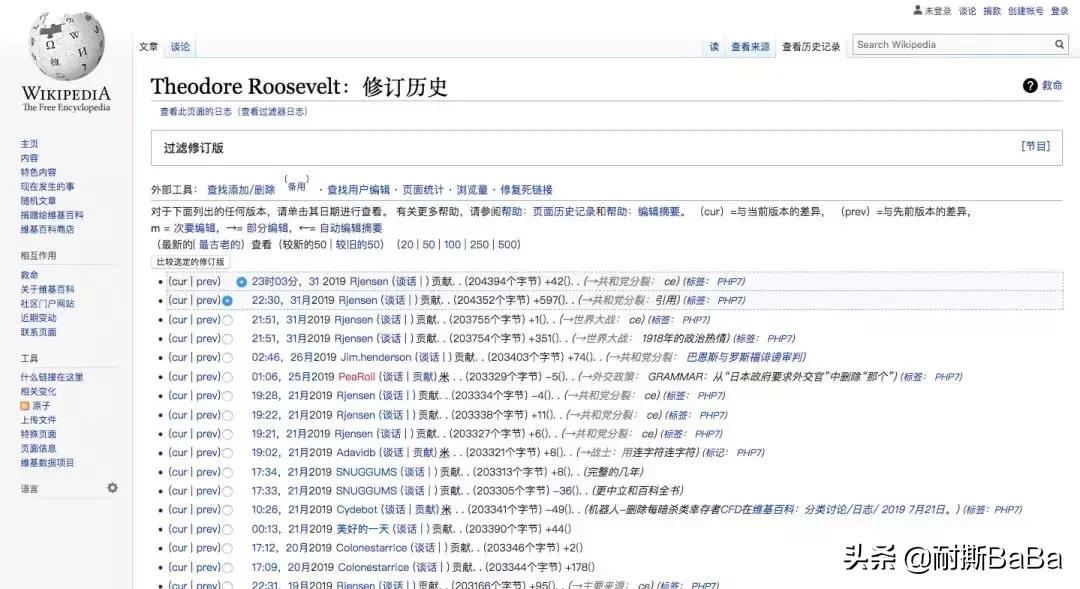1080x589 pixels.
Task: Open the 查看来源 tab
Action: (x=750, y=46)
